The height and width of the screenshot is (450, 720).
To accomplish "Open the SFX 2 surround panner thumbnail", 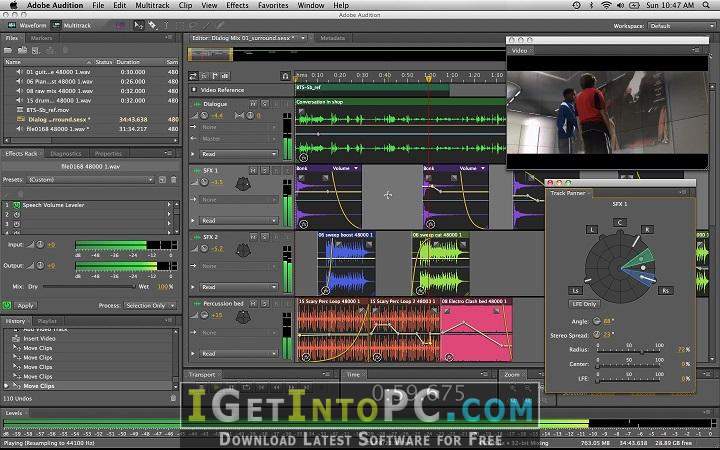I will point(243,250).
